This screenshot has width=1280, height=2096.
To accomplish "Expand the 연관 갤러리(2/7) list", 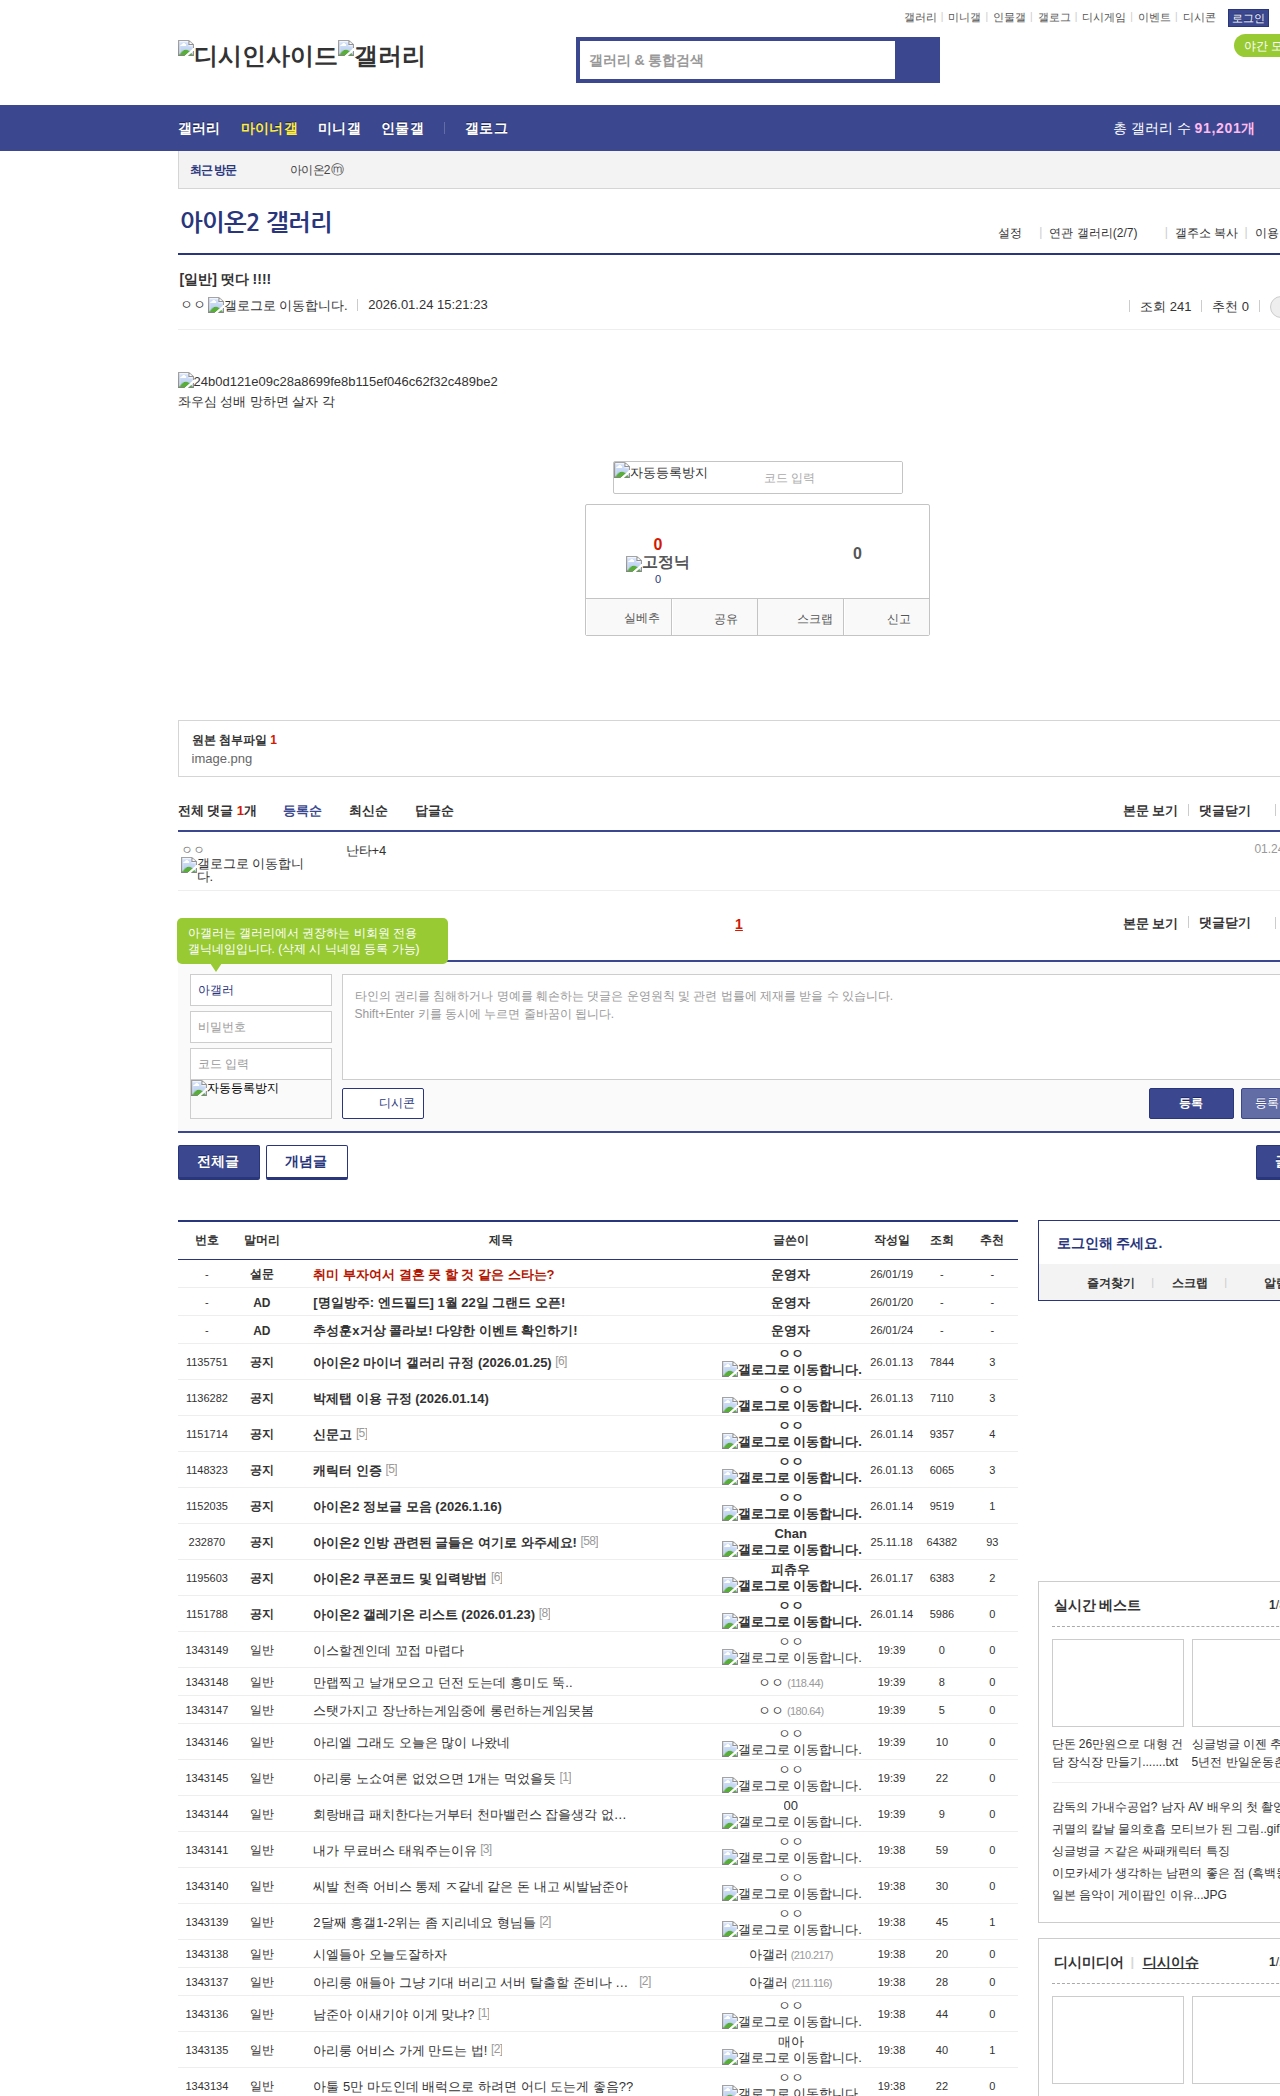I will pyautogui.click(x=1093, y=233).
